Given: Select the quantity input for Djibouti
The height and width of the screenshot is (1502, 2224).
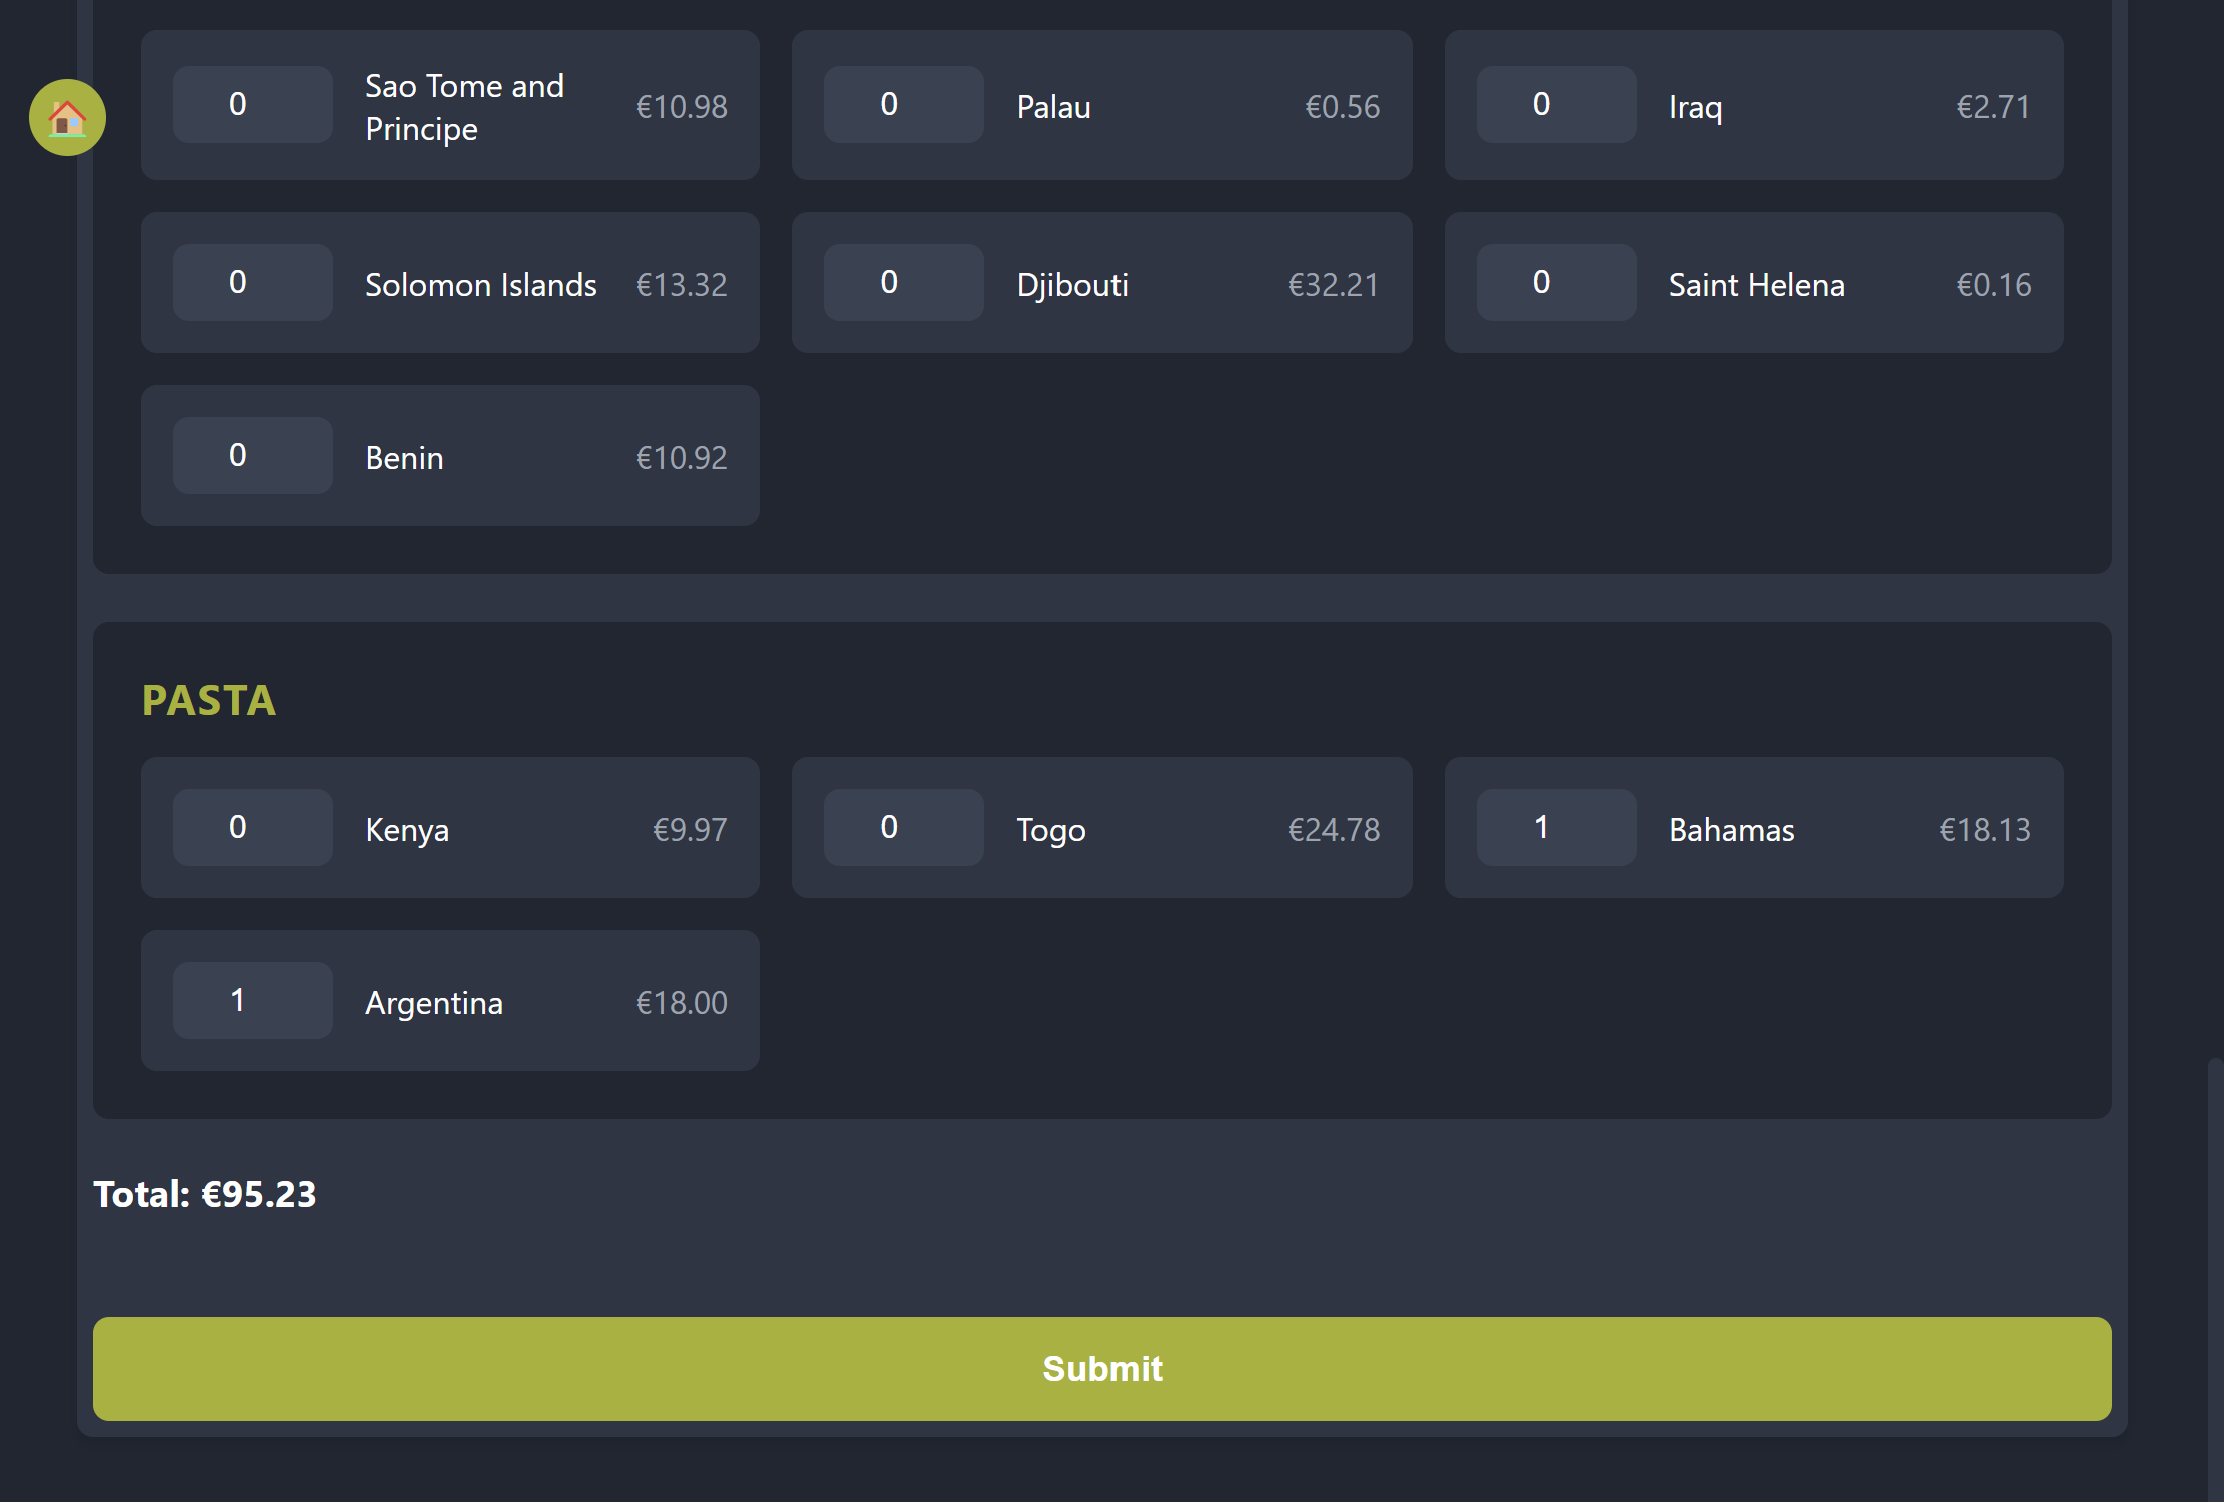Looking at the screenshot, I should (x=903, y=282).
